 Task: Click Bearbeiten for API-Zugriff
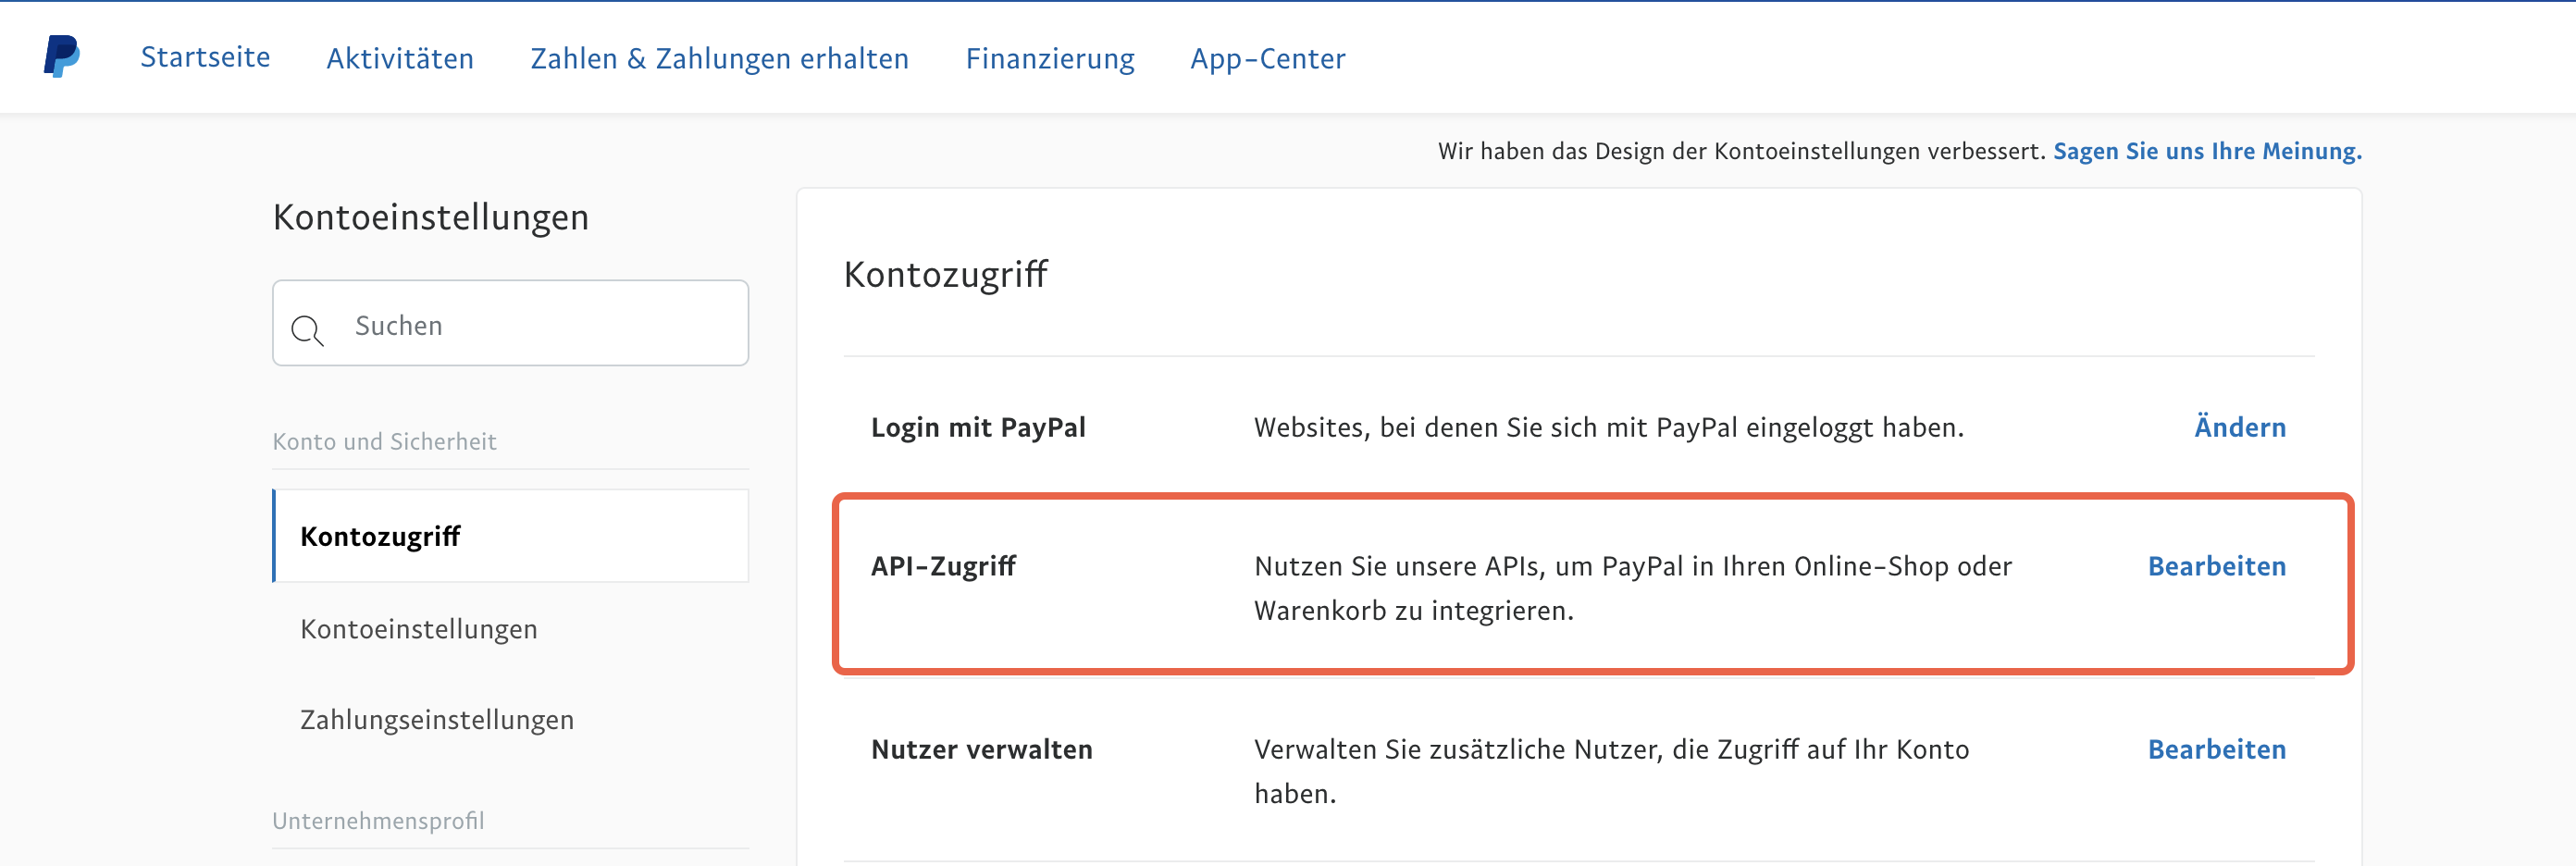point(2216,565)
